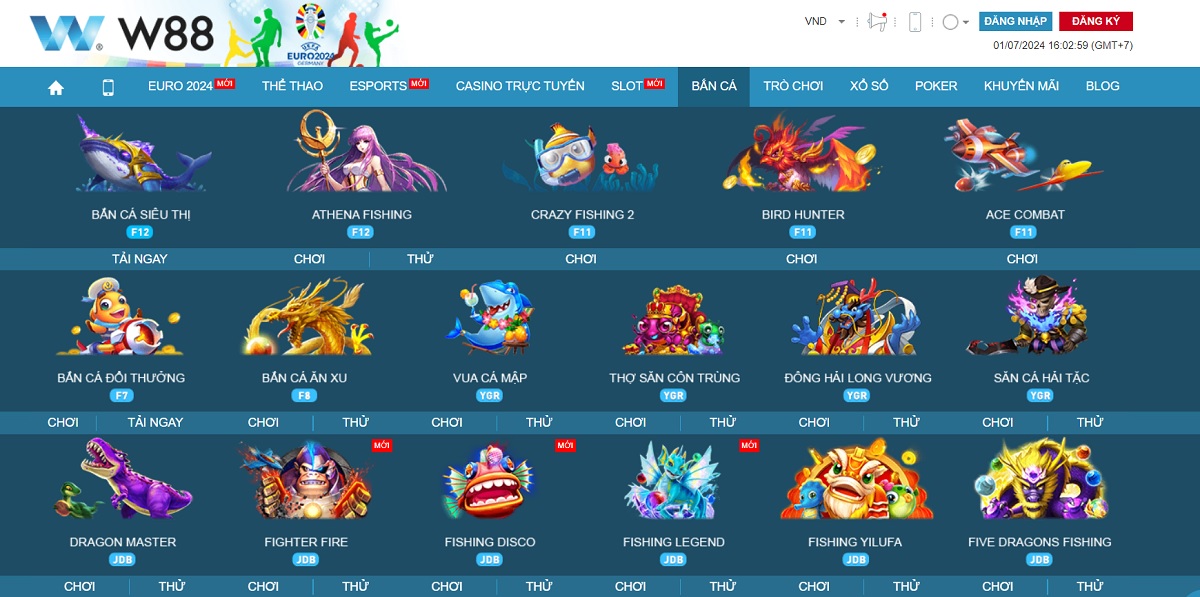Open the home icon in navigation bar
The width and height of the screenshot is (1200, 597).
pos(56,87)
